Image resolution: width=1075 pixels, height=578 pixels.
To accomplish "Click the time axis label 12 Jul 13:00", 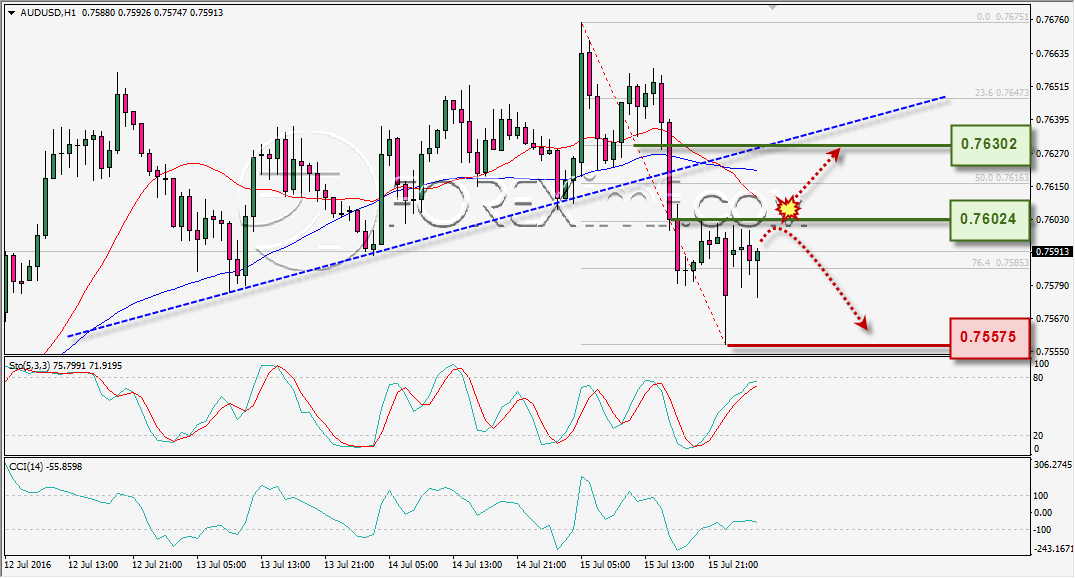I will pos(93,565).
